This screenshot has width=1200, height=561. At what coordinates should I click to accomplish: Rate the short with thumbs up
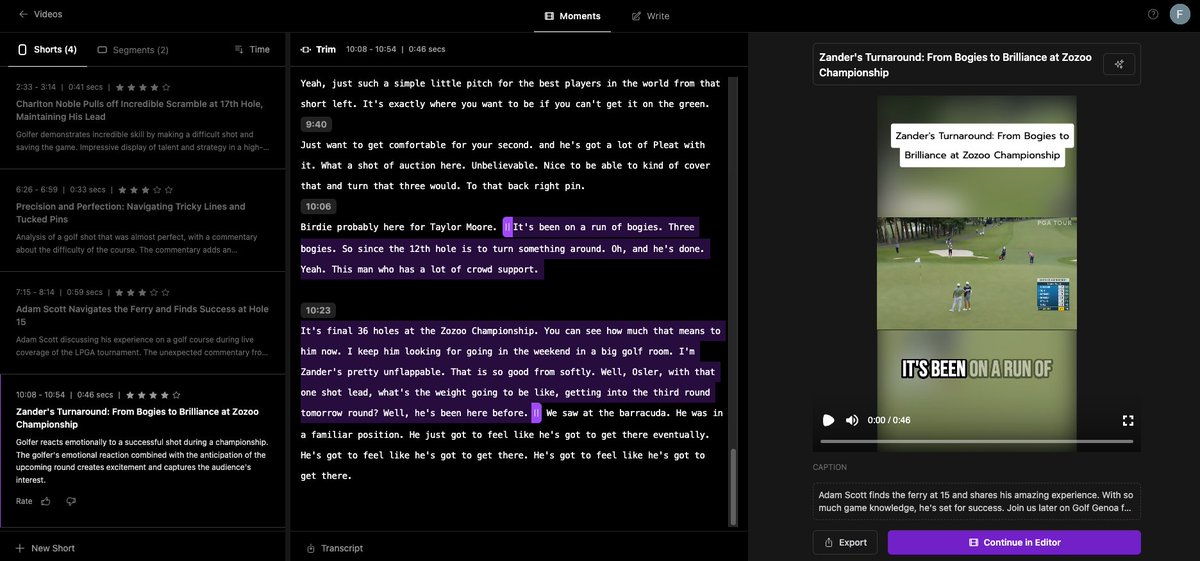pos(46,501)
